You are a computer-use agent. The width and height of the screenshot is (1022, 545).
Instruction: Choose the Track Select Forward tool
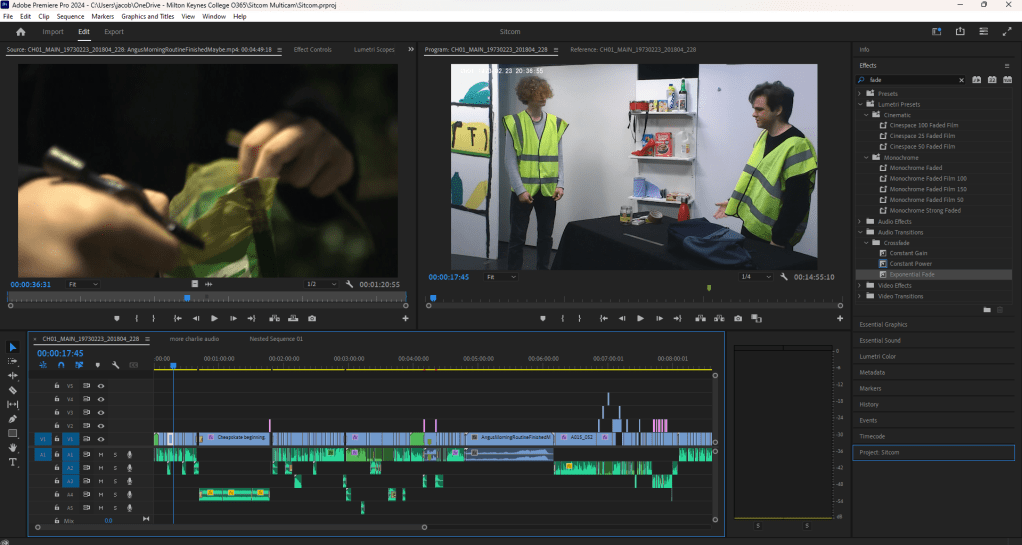[x=13, y=361]
